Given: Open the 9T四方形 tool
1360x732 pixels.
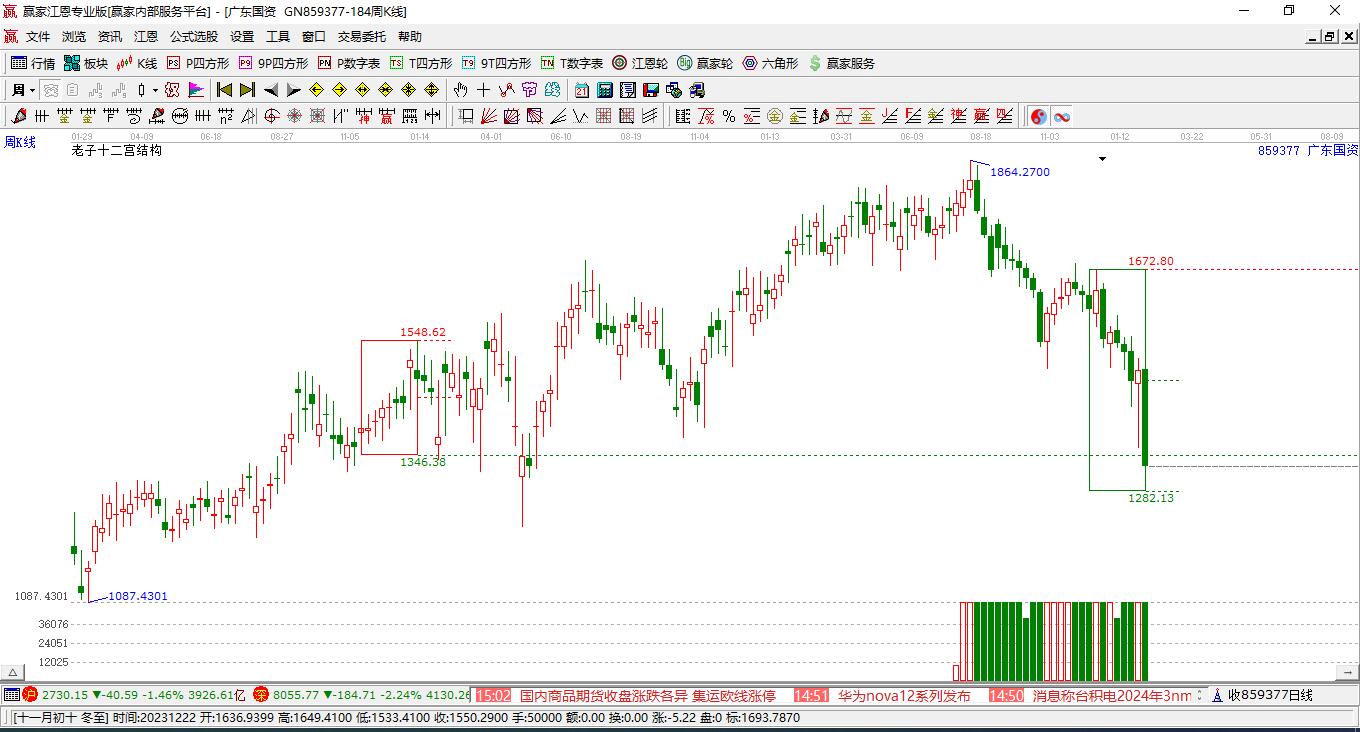Looking at the screenshot, I should coord(496,63).
